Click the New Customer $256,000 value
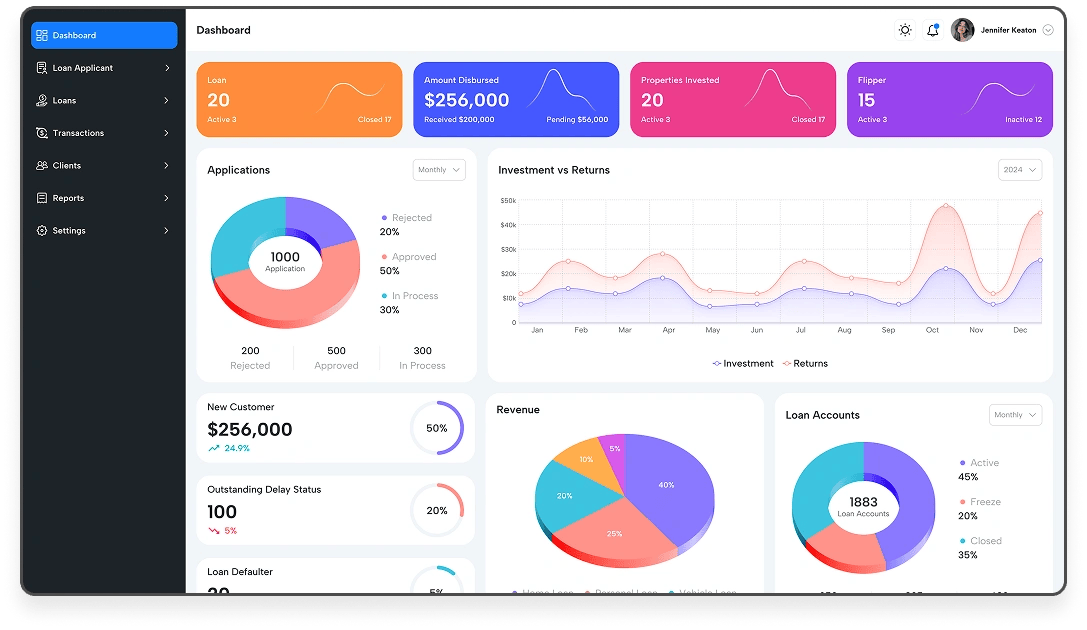Viewport: 1087px width, 630px height. tap(250, 430)
